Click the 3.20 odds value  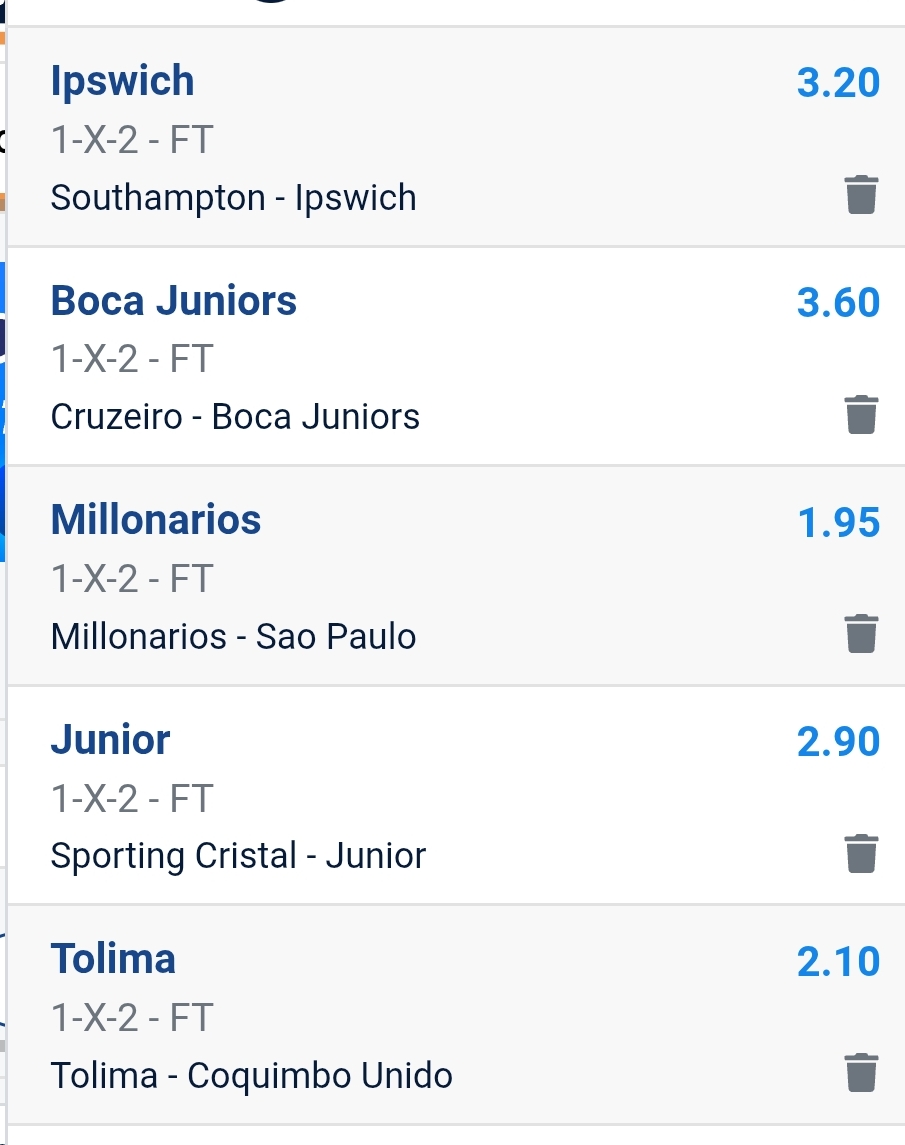(x=838, y=83)
